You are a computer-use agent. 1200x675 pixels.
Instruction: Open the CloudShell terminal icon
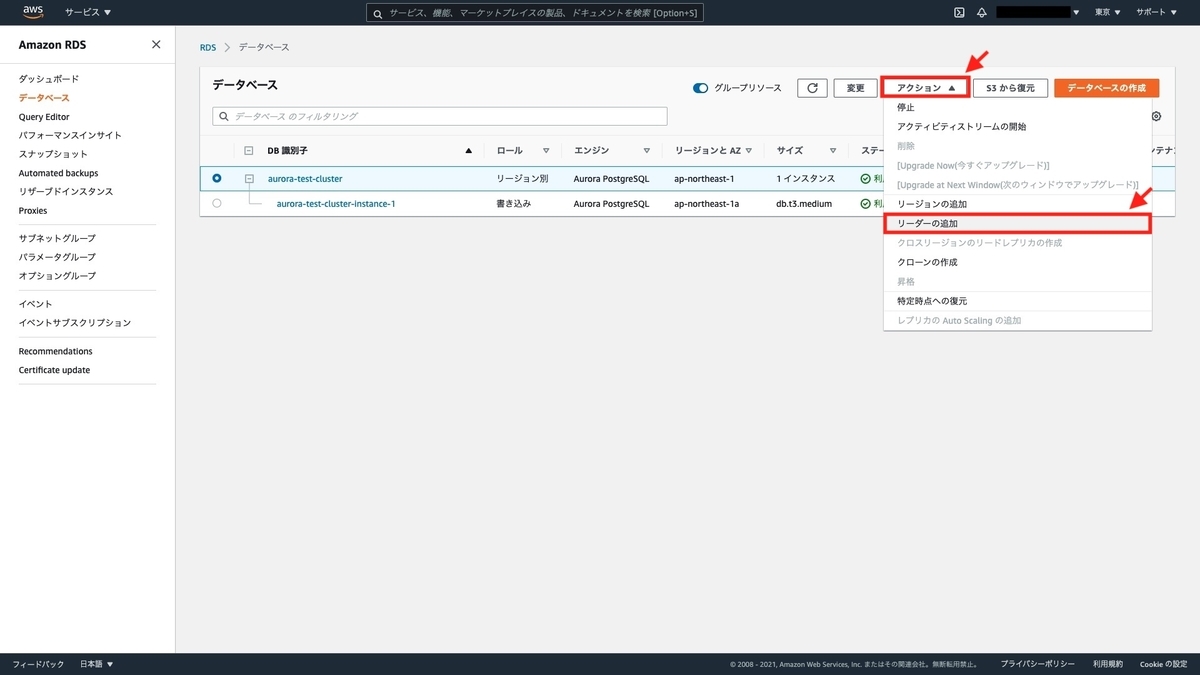pos(959,12)
